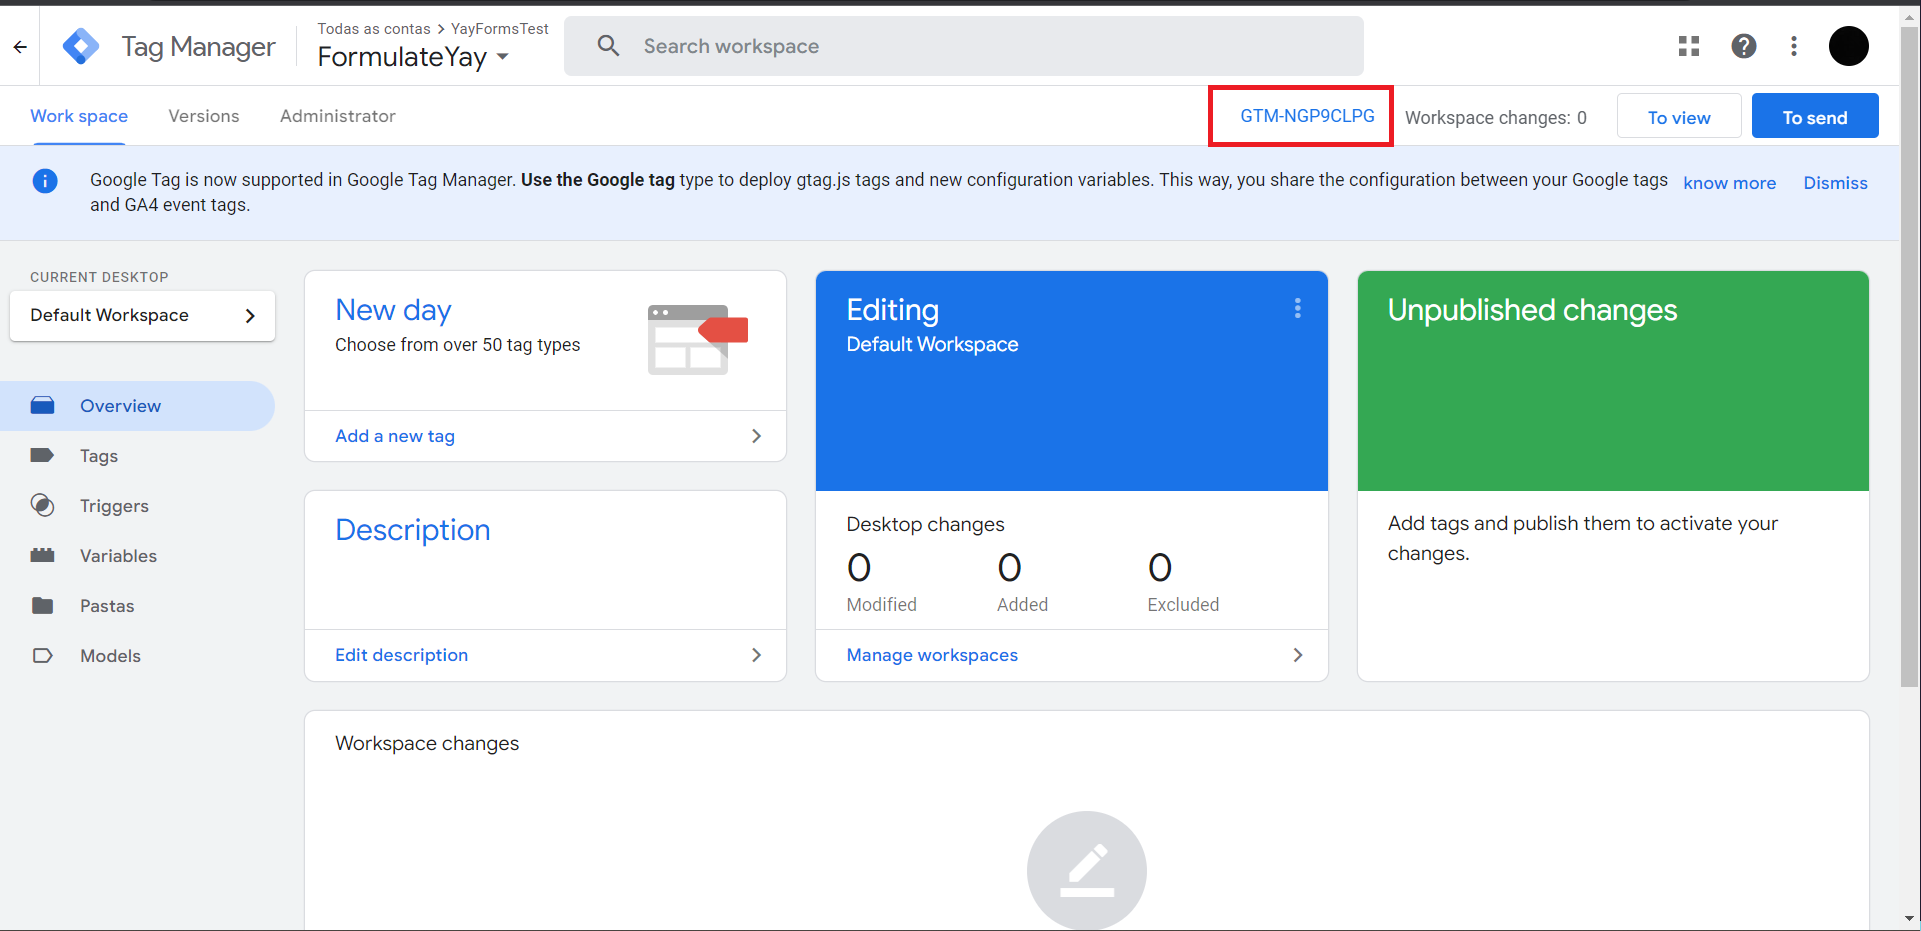Open the Models section
Viewport: 1921px width, 931px height.
pyautogui.click(x=110, y=655)
